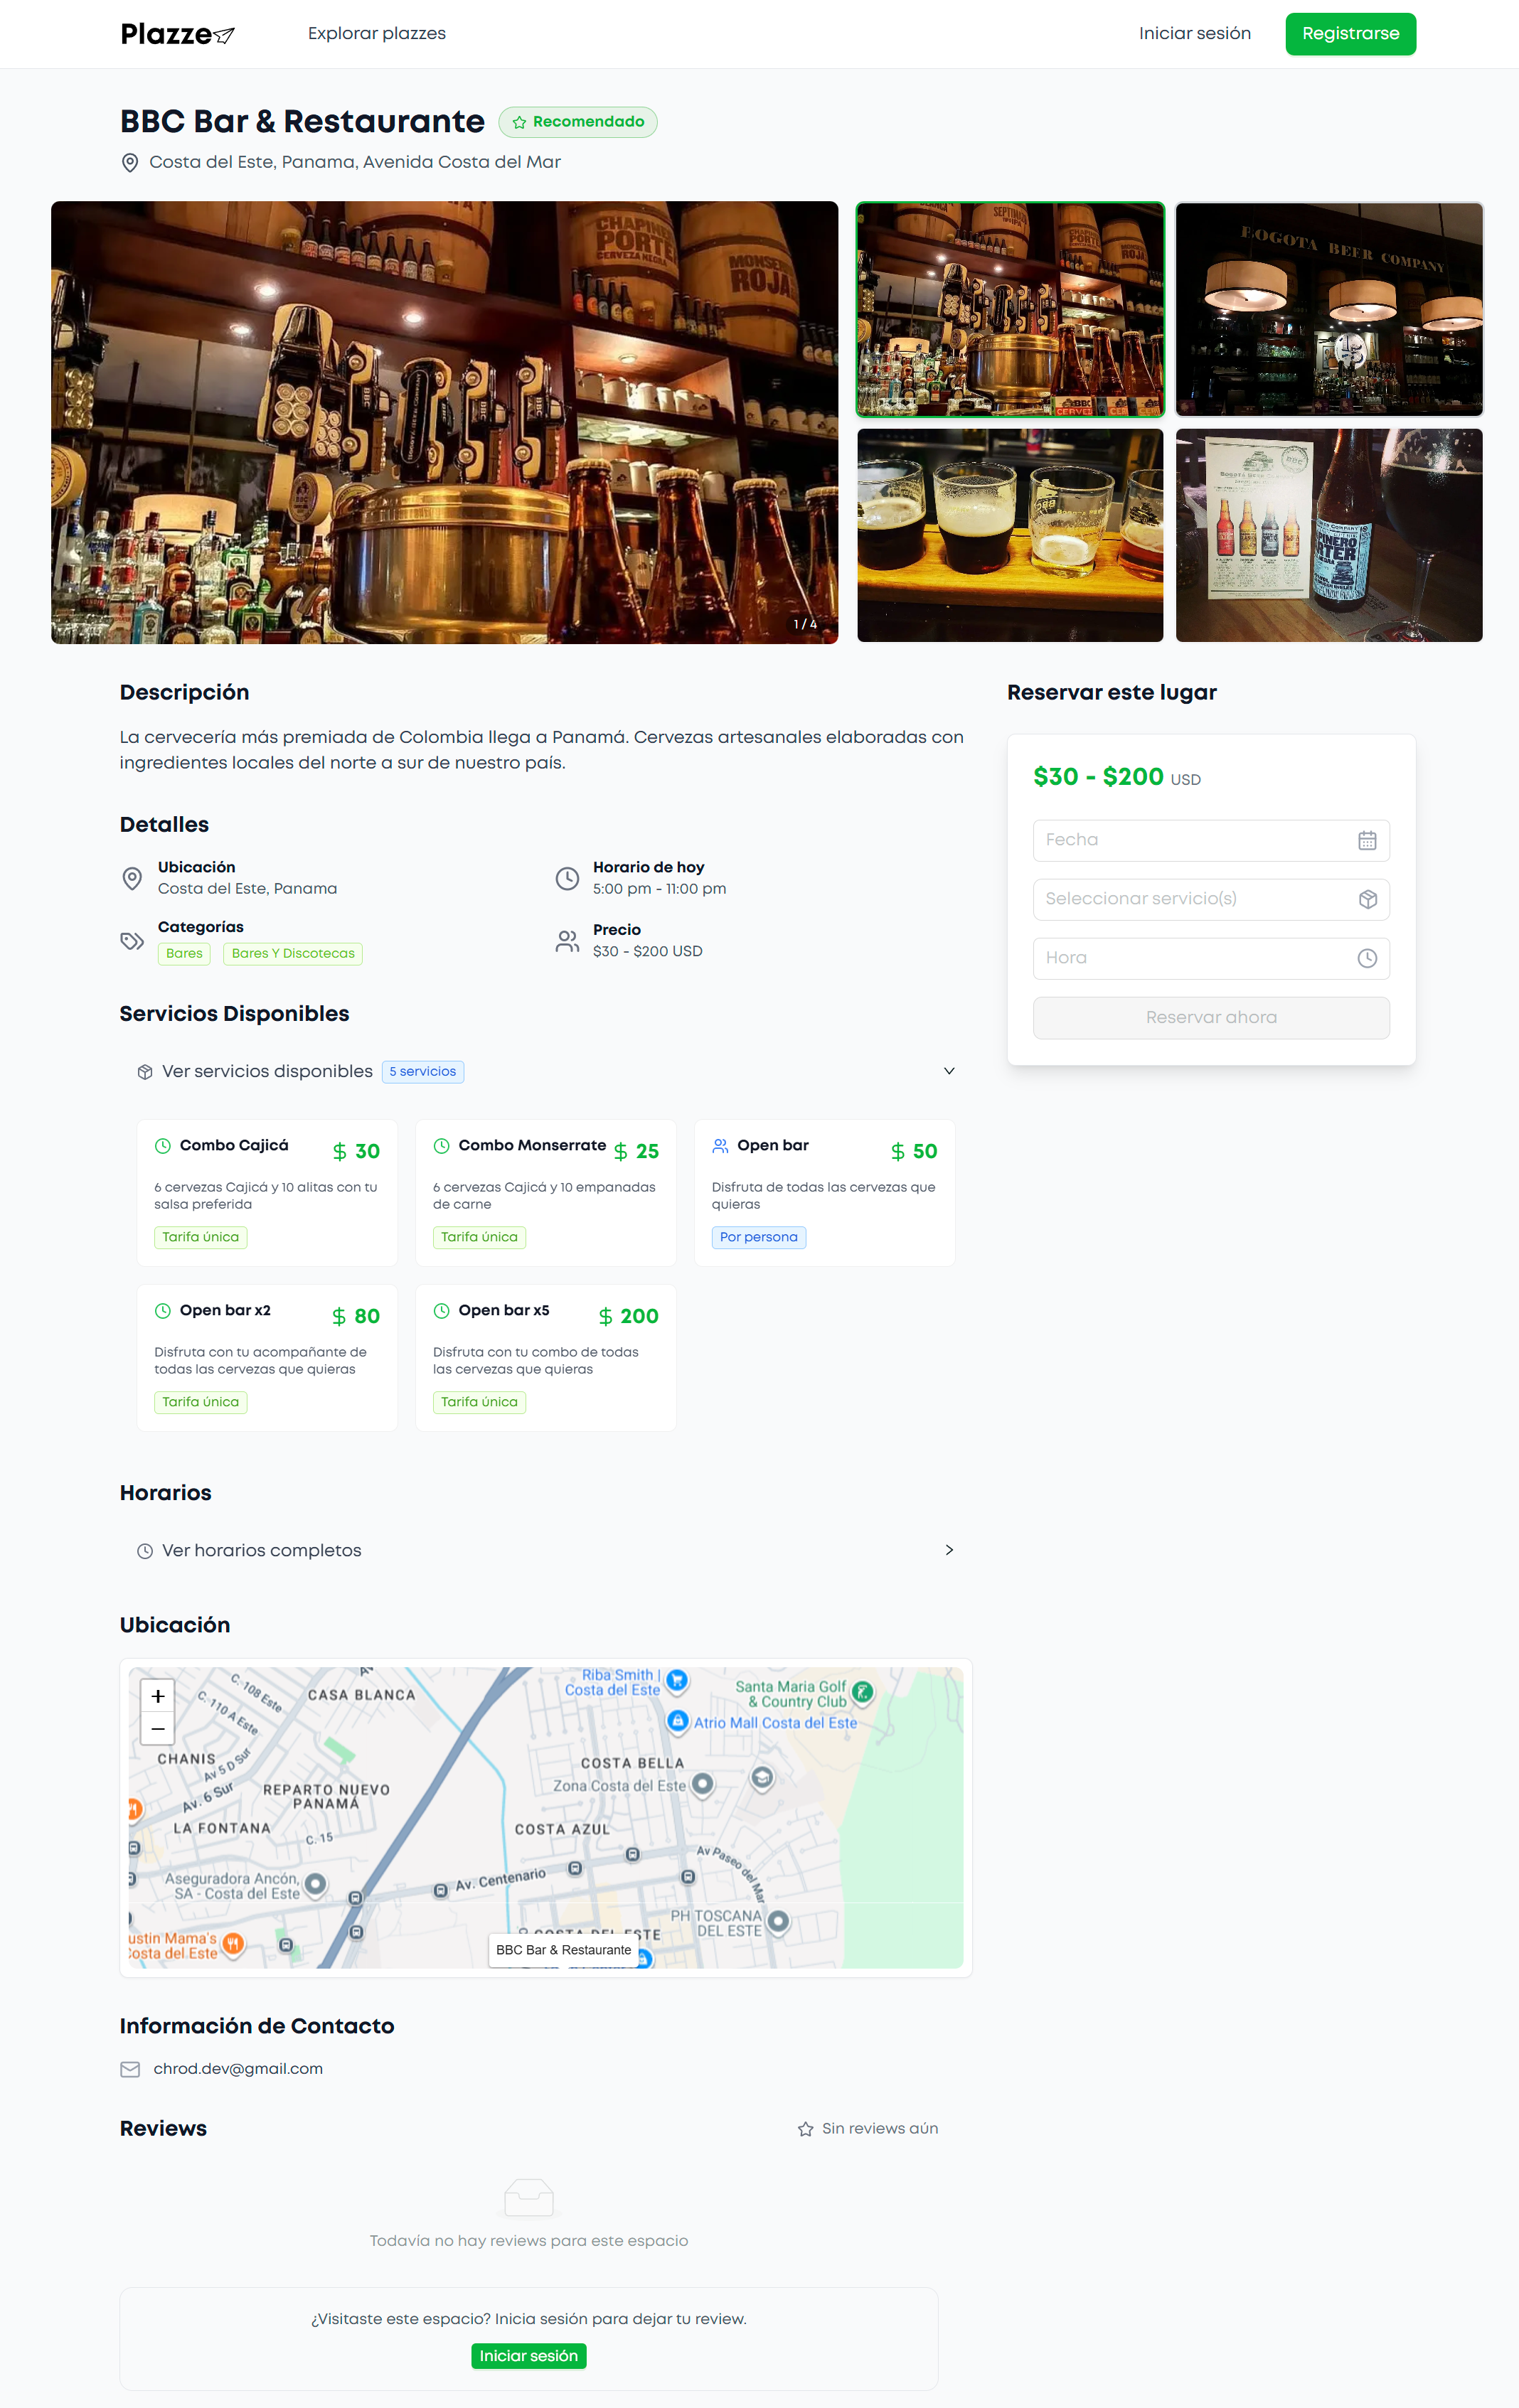Screen dimensions: 1519x2408
Task: Zoom out on the map
Action: click(x=158, y=1729)
